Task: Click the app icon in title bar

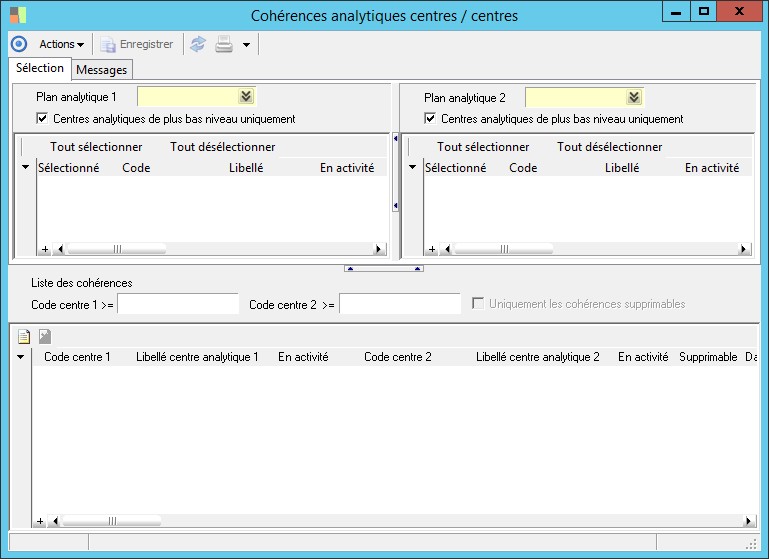Action: click(18, 15)
